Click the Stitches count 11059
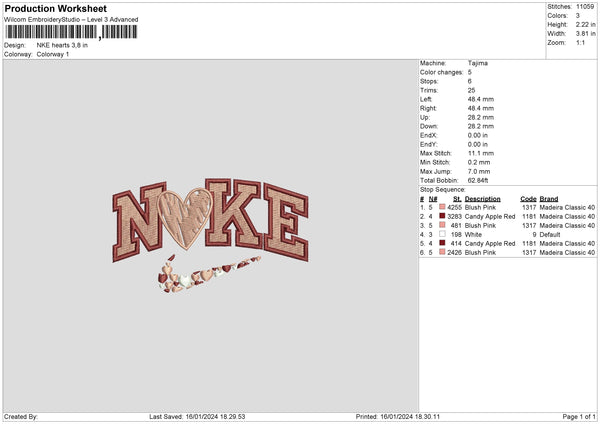This screenshot has width=600, height=424. tap(585, 7)
